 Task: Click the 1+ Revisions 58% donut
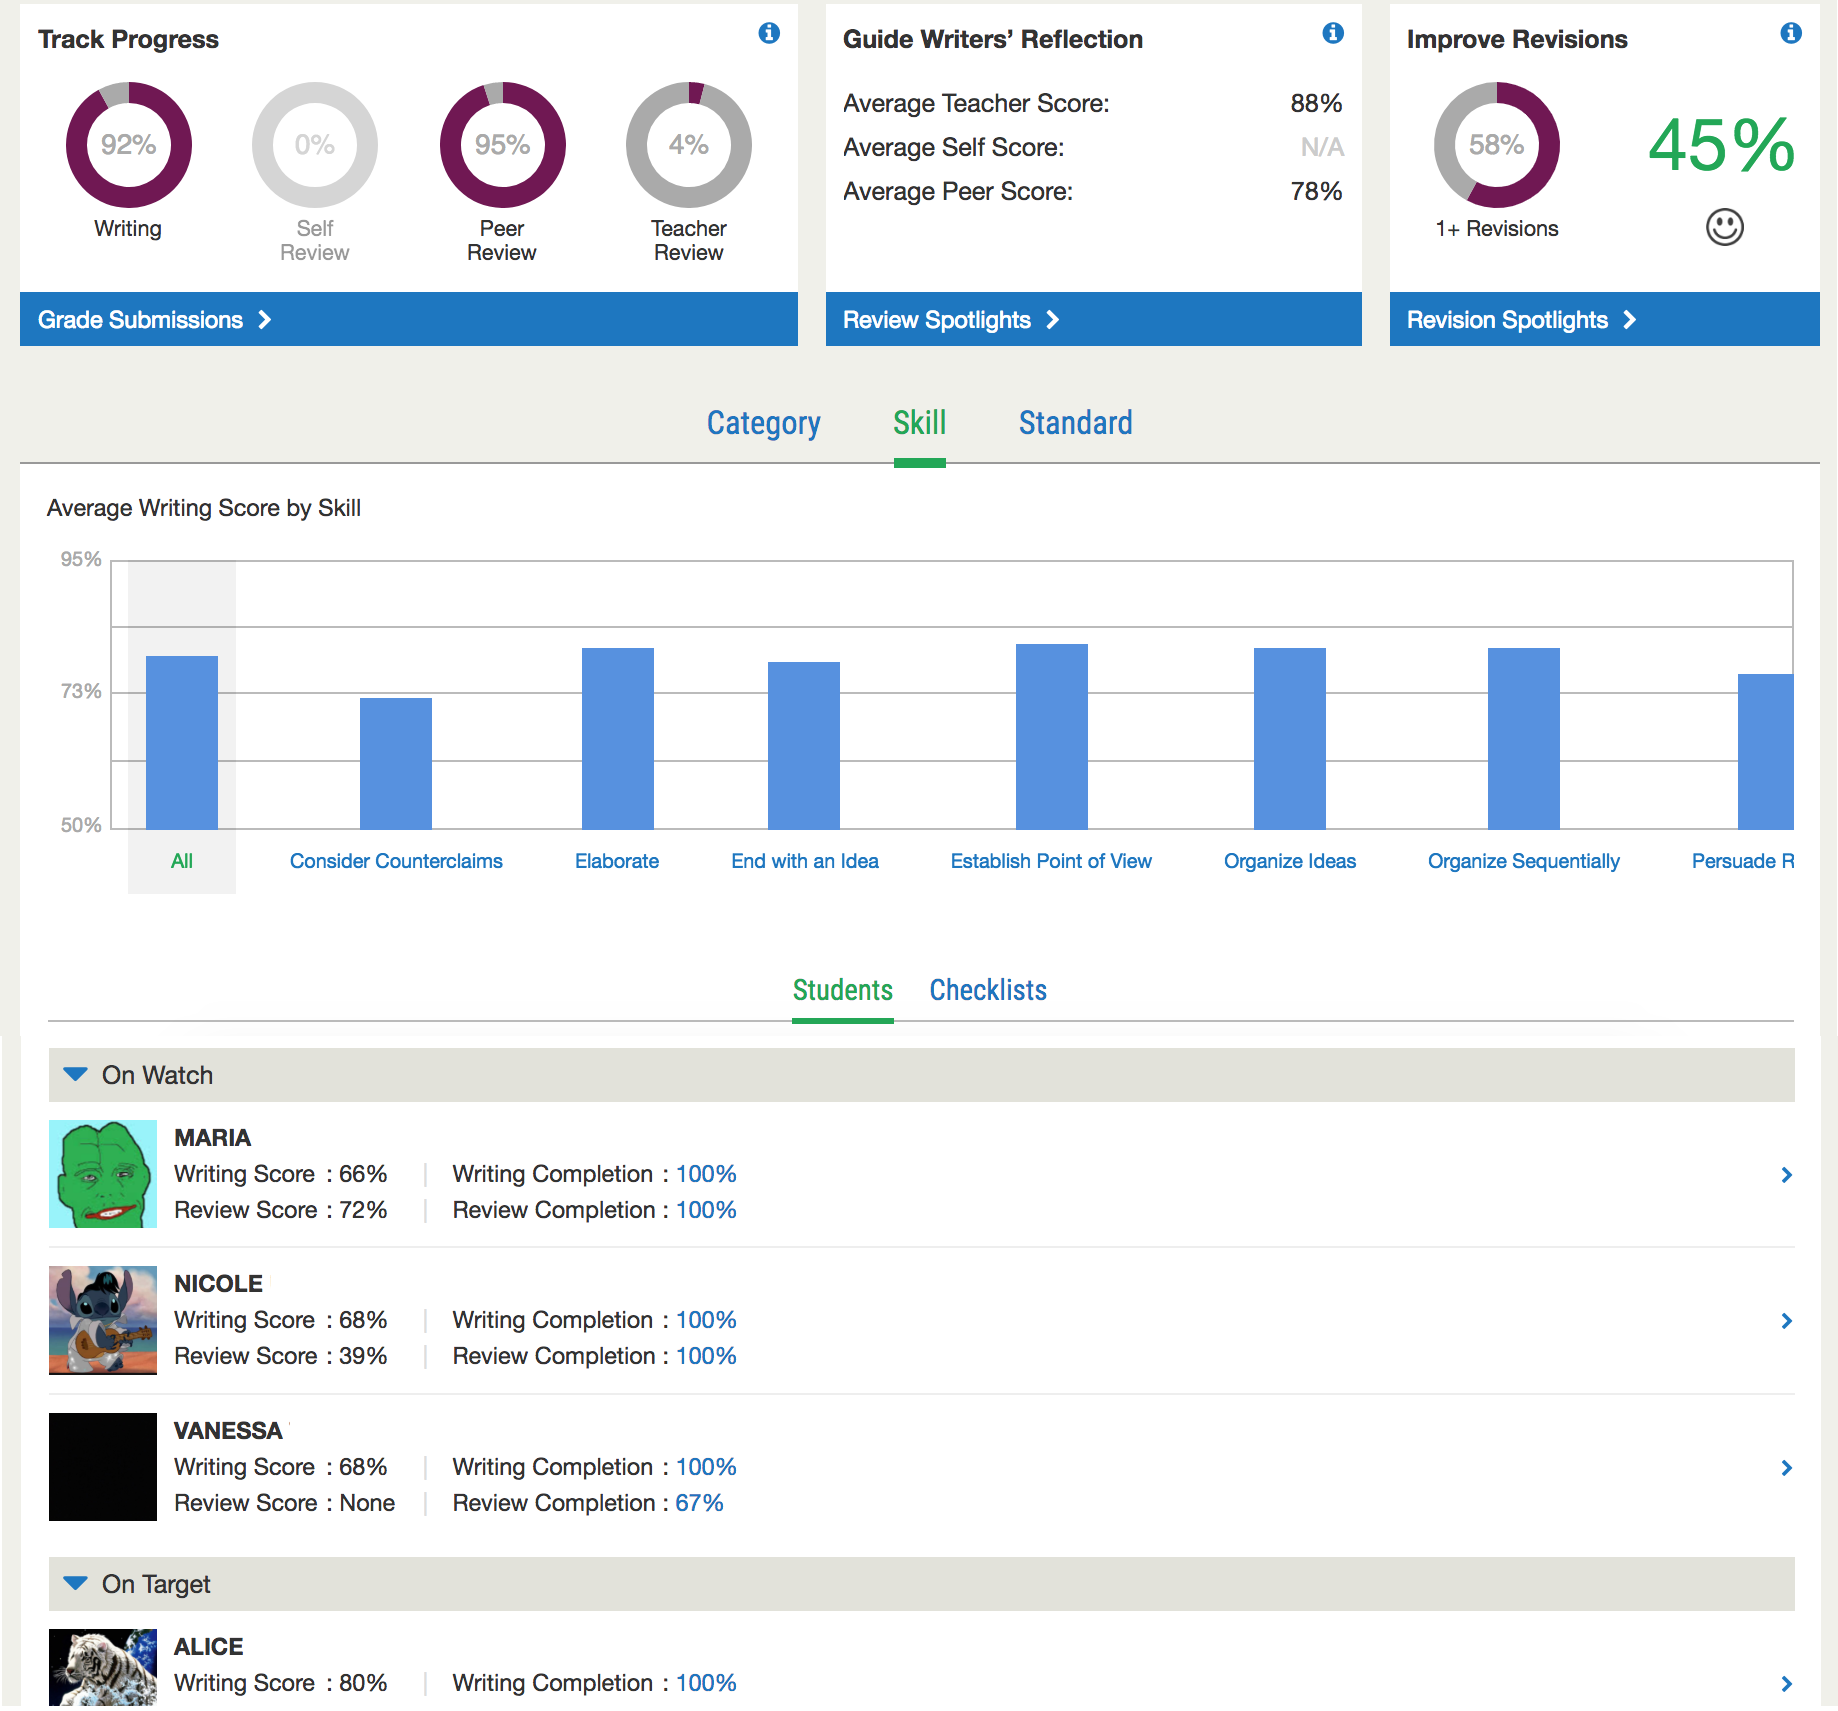coord(1496,145)
